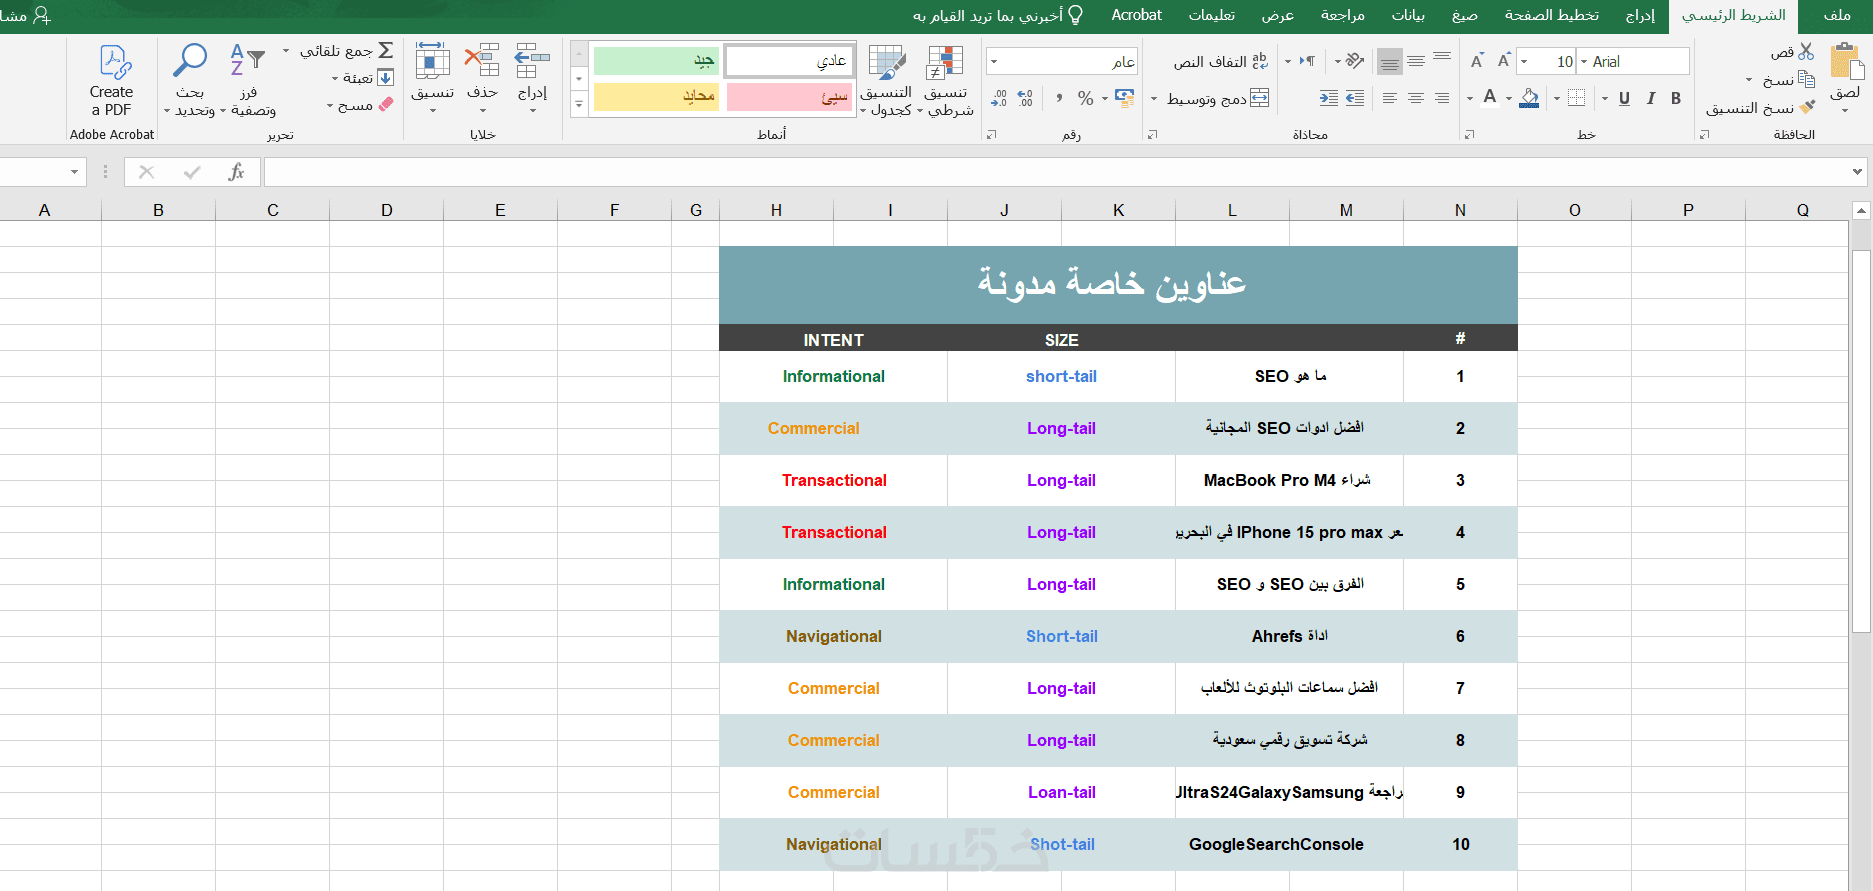Screen dimensions: 1873x891
Task: Click the Find & Select magnifier (بحث وتحديد)
Action: [190, 60]
